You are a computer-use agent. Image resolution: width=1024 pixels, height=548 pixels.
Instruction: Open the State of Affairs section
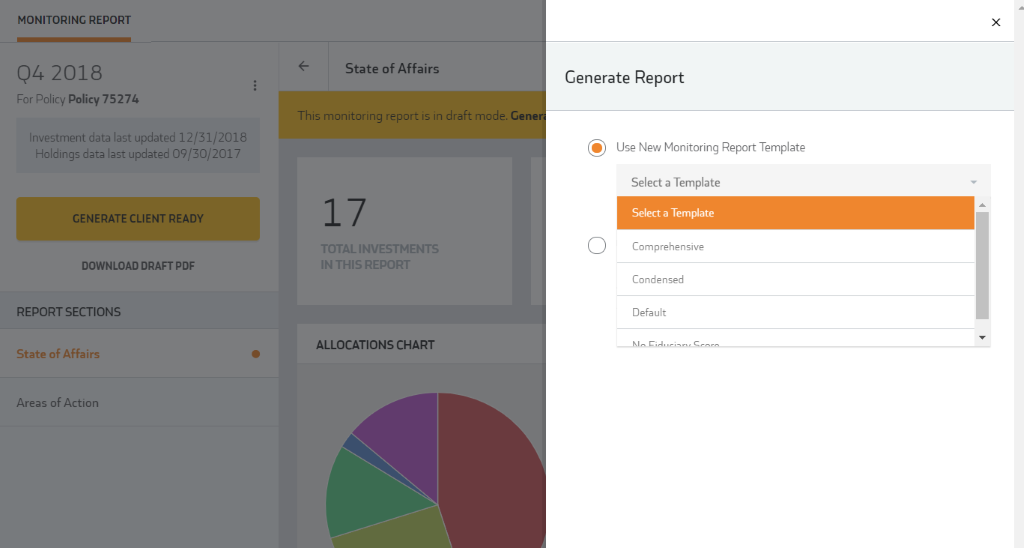tap(58, 354)
